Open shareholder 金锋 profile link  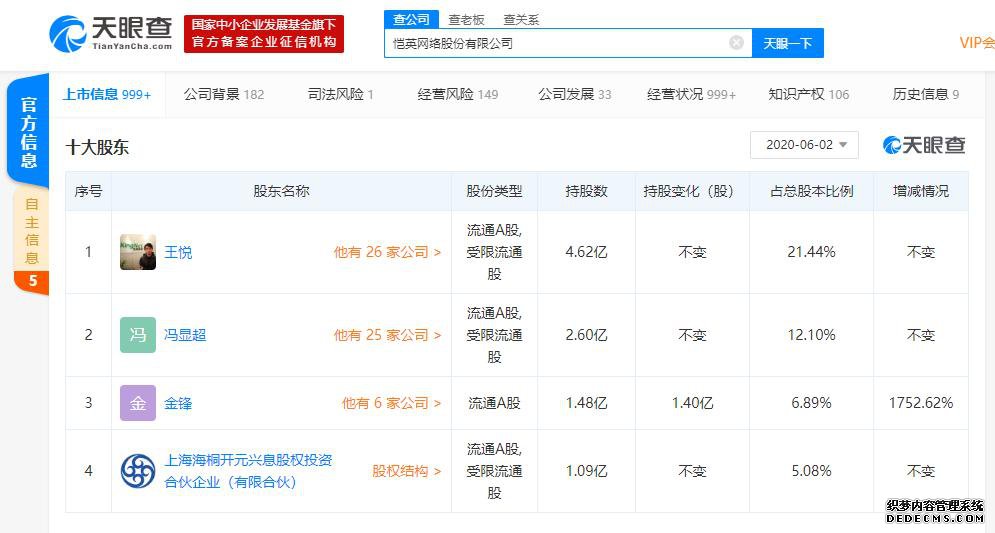tap(178, 403)
